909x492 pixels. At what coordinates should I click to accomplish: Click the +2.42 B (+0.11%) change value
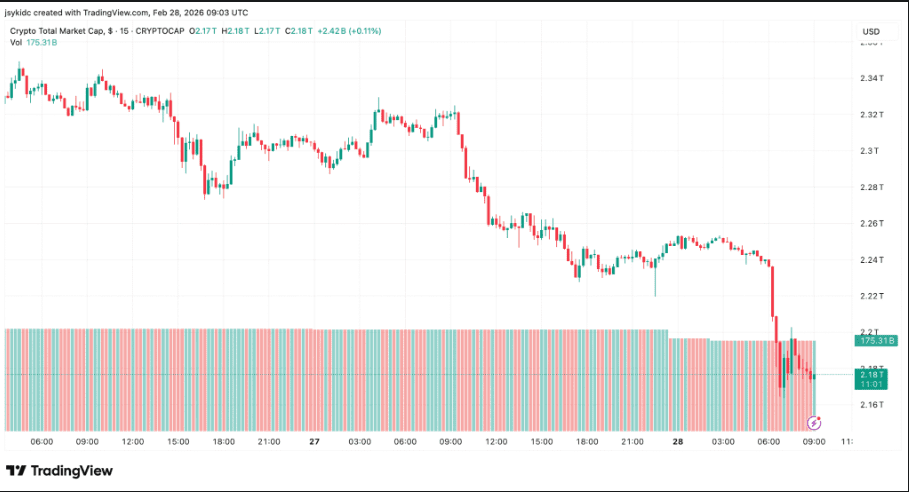(347, 31)
